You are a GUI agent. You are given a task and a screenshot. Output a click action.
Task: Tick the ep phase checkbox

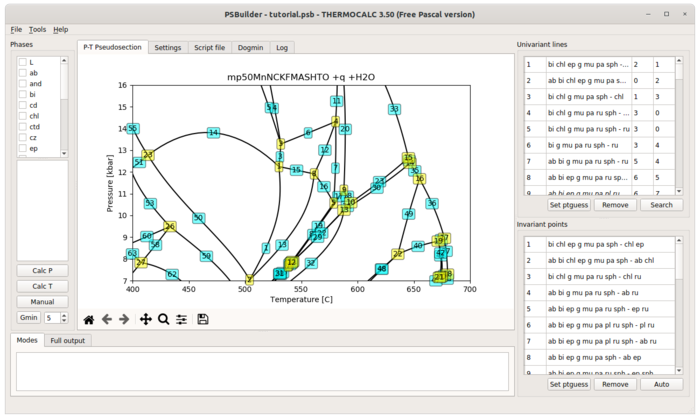click(x=23, y=149)
